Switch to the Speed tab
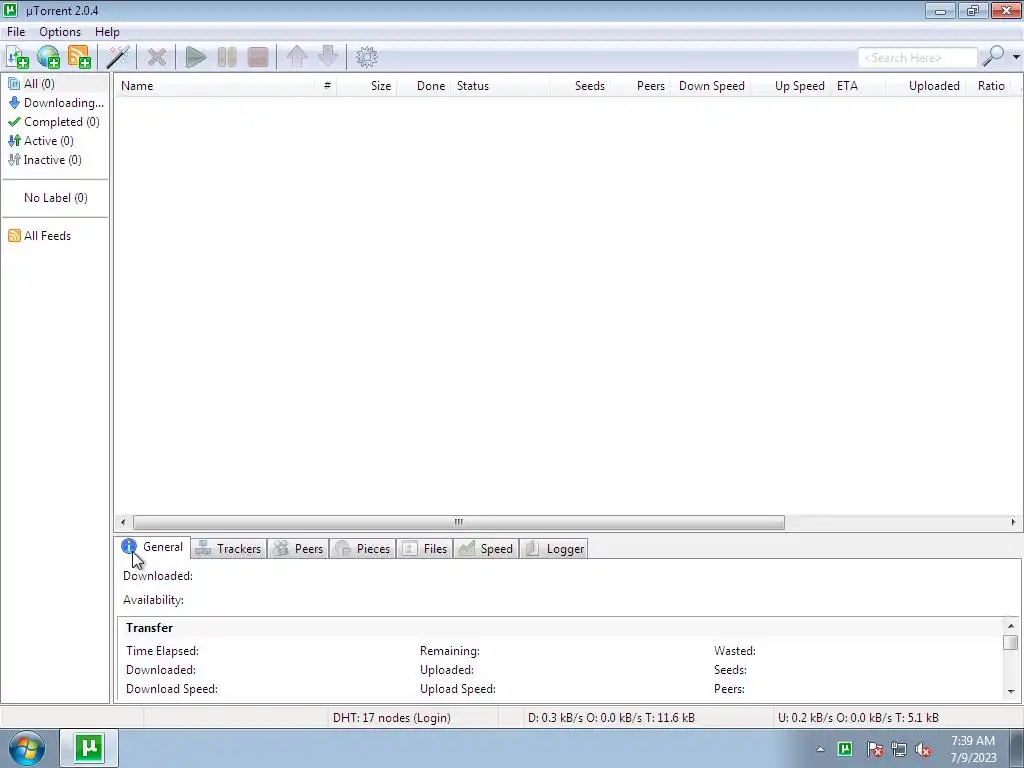The image size is (1024, 768). click(486, 549)
